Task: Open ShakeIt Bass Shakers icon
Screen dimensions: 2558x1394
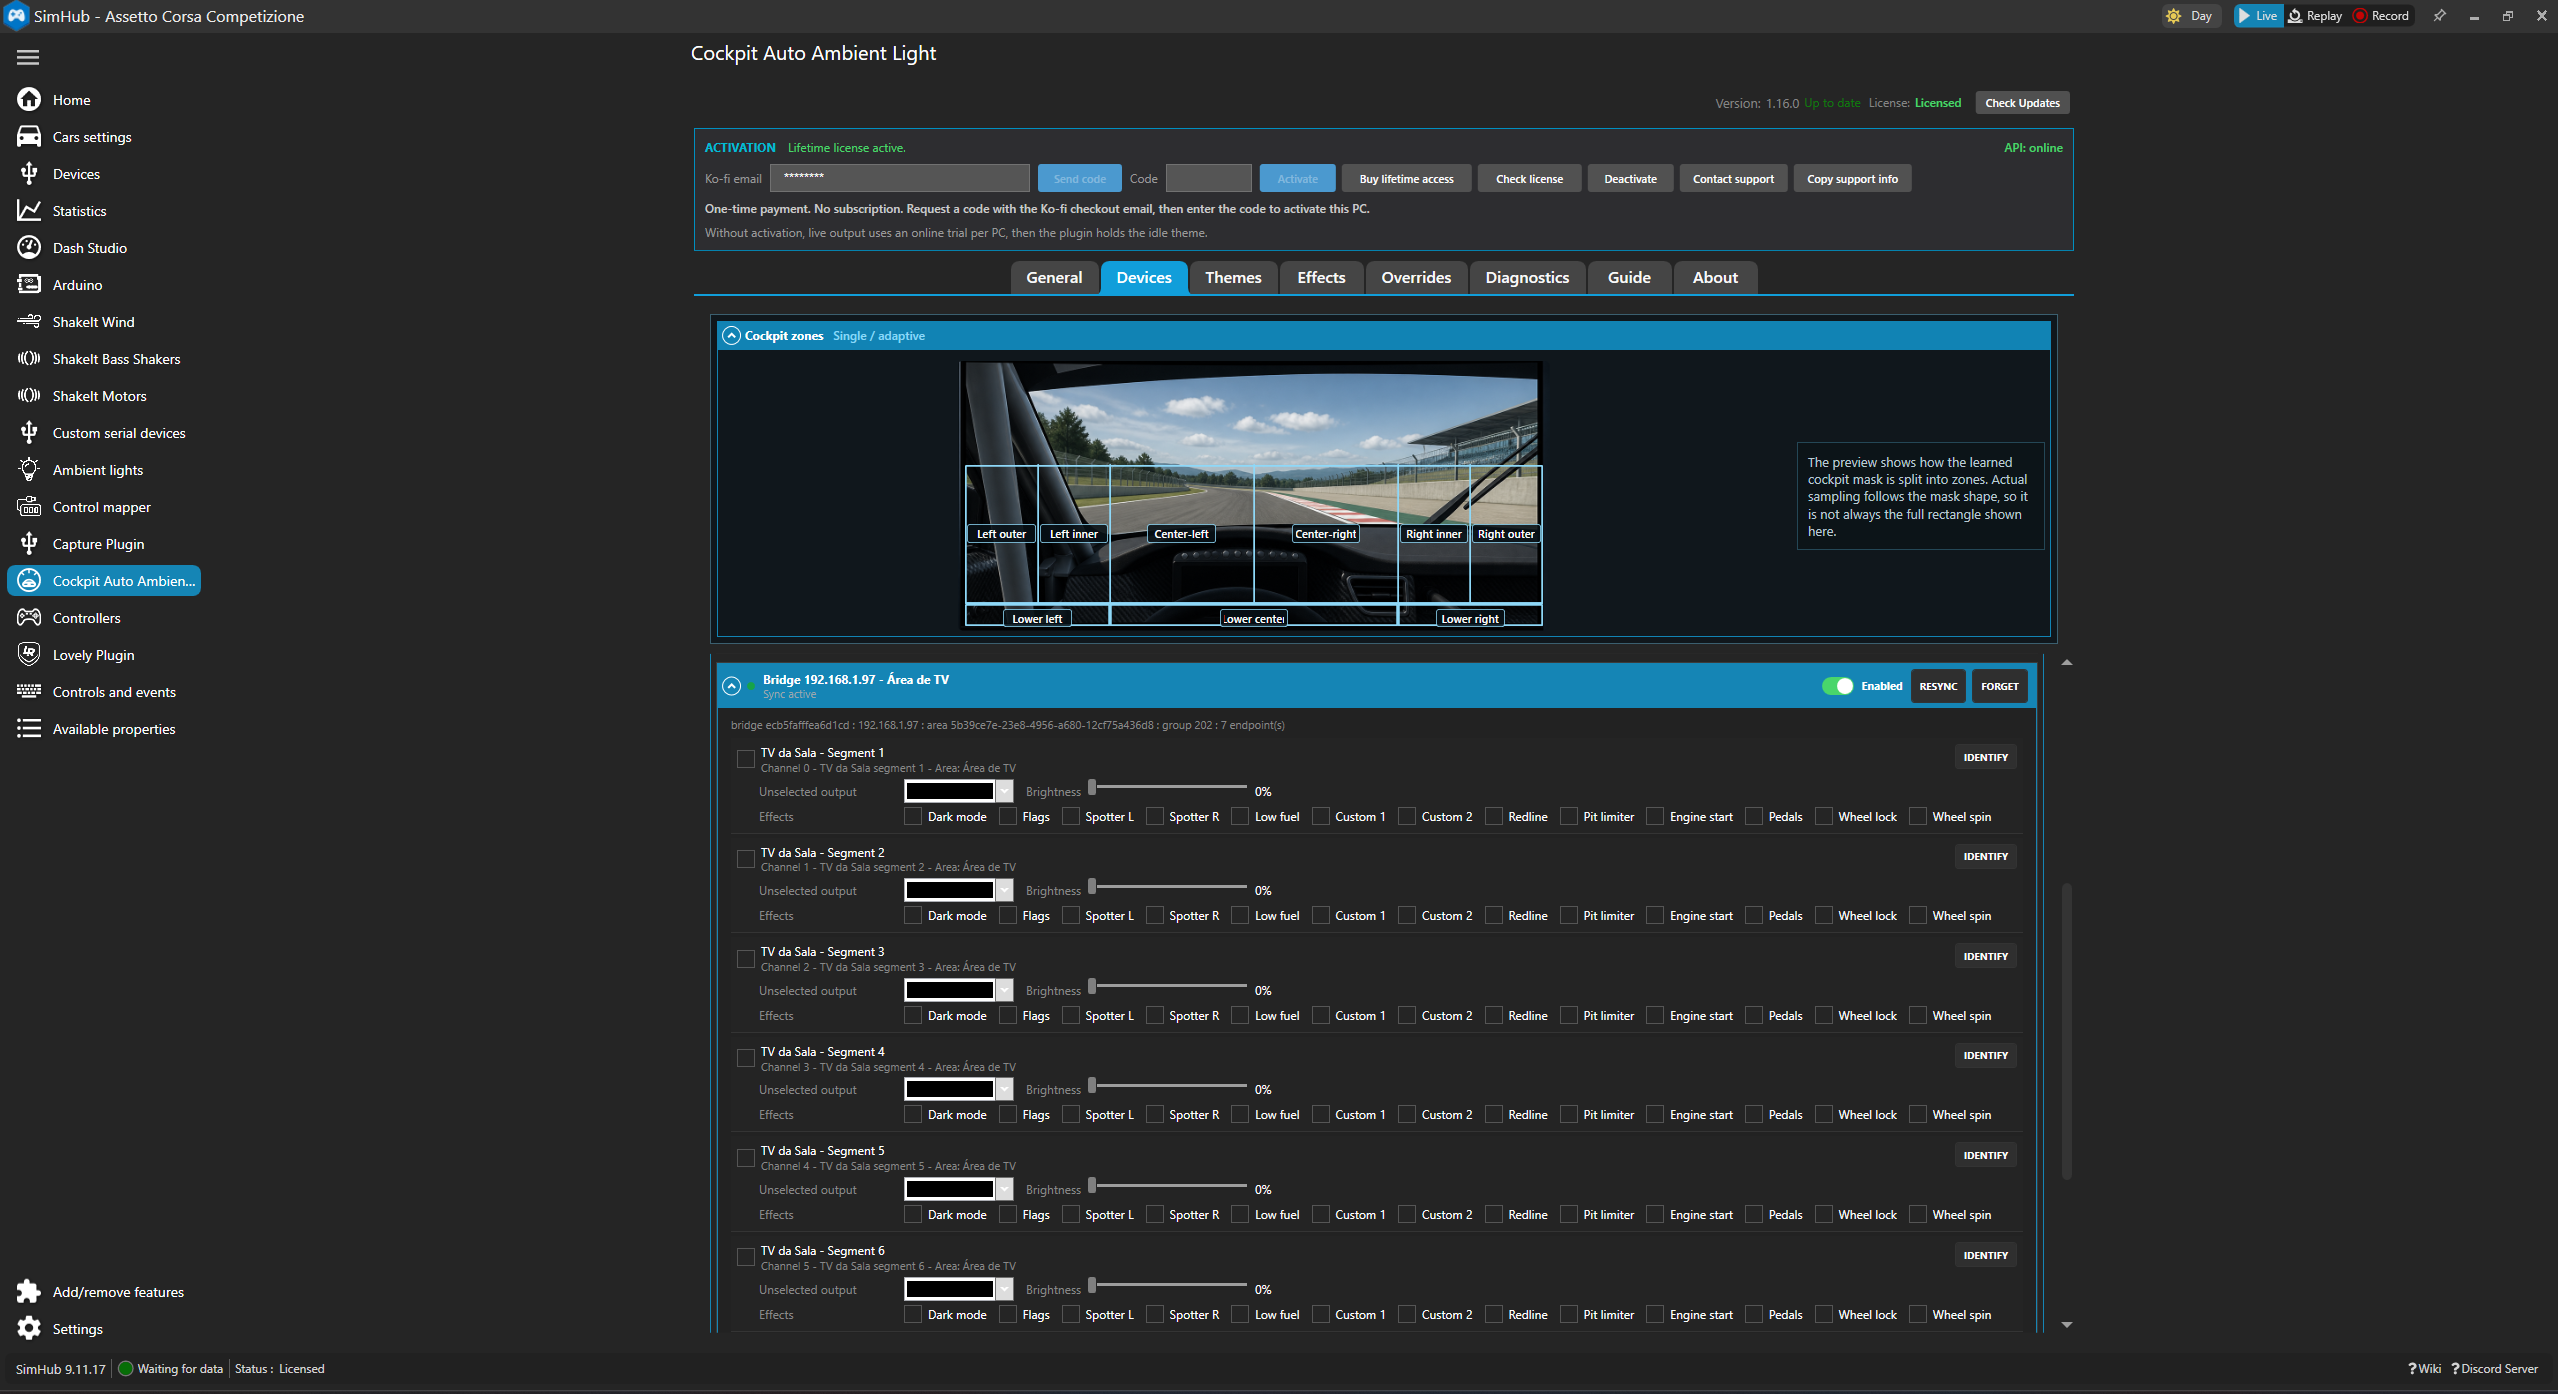Action: pos(29,358)
